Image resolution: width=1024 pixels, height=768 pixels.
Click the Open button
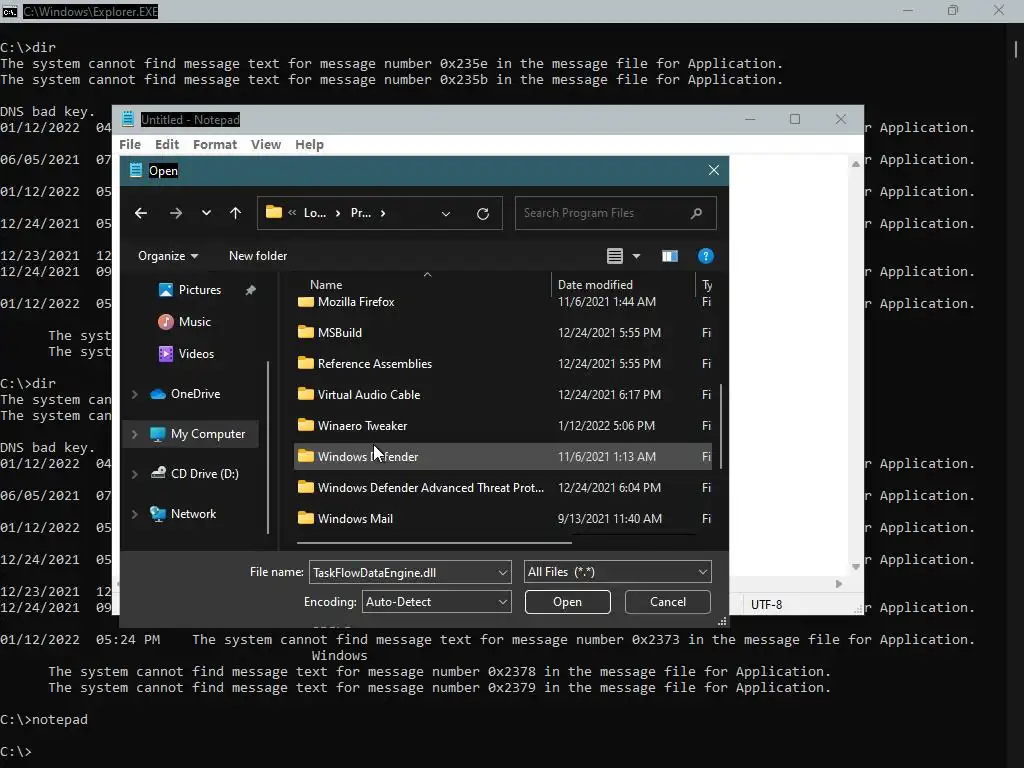pyautogui.click(x=568, y=602)
